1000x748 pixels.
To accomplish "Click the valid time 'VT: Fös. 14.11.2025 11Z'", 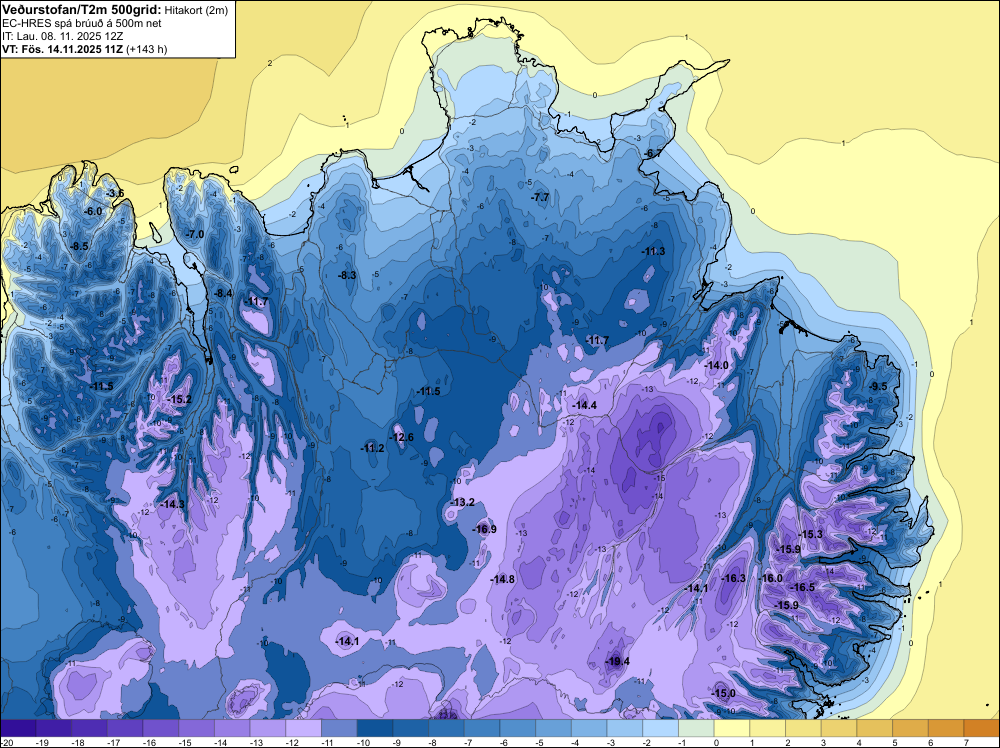I will [62, 49].
